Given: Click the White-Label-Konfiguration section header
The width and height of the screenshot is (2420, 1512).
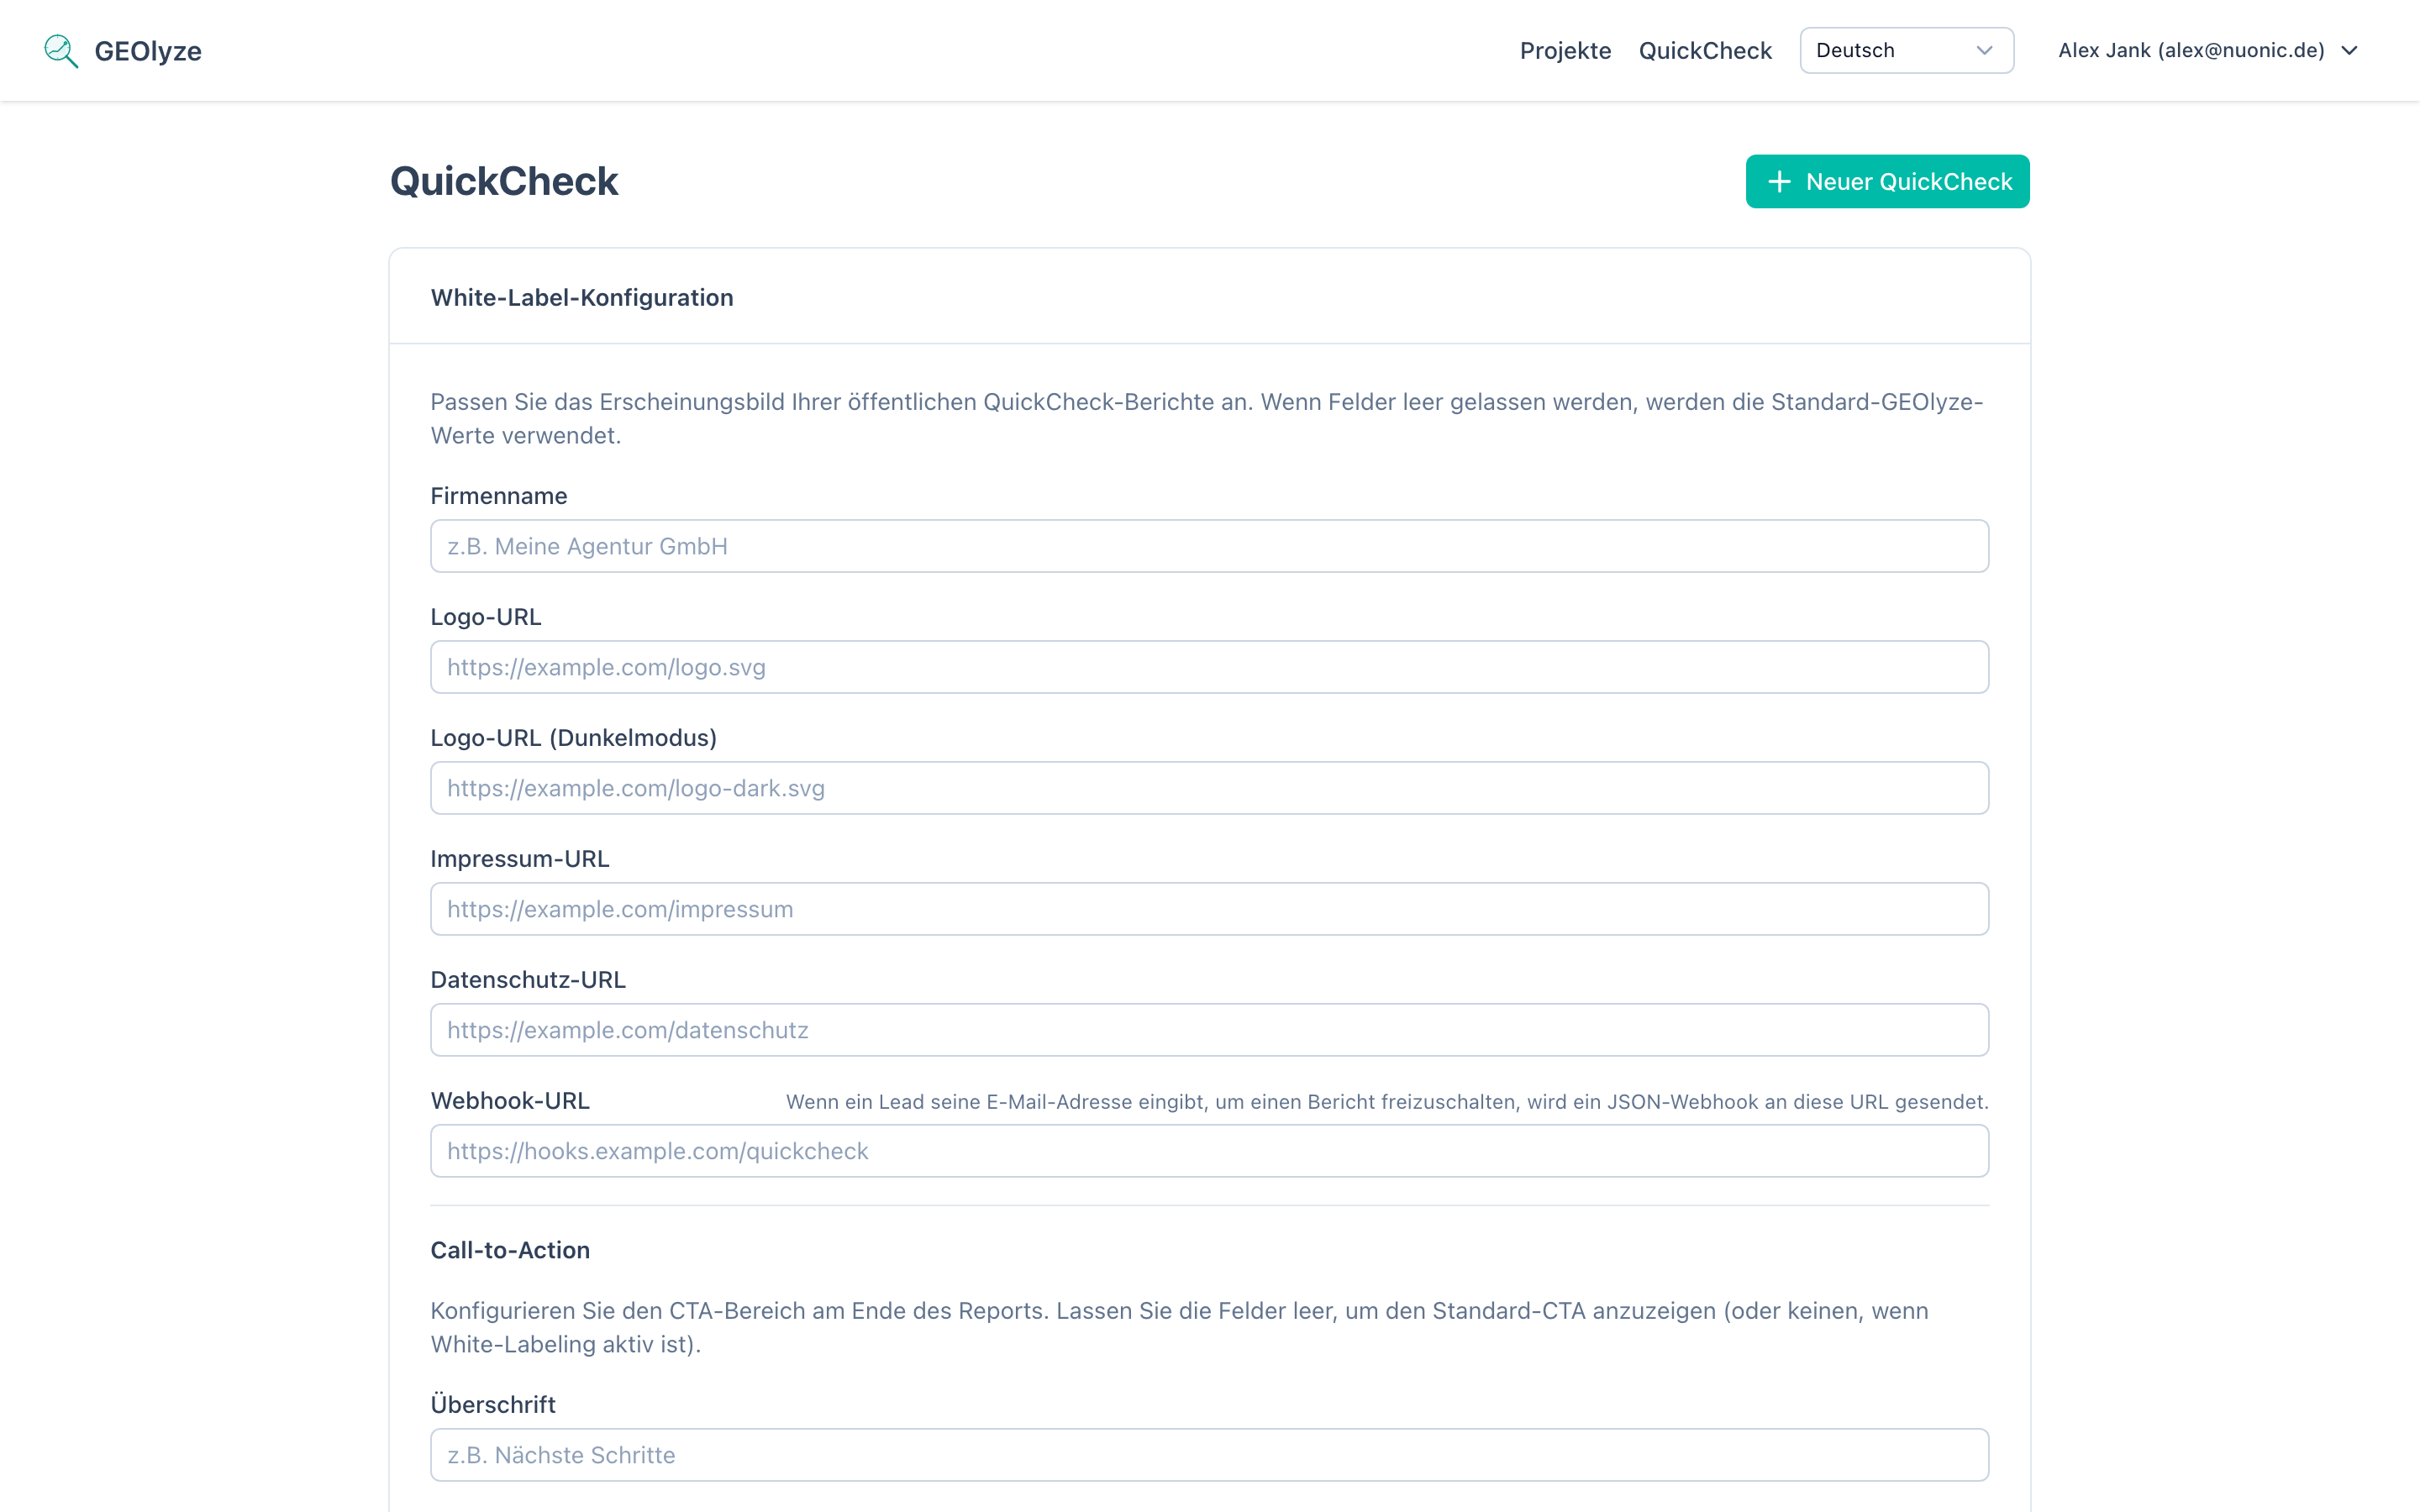Looking at the screenshot, I should [x=581, y=297].
